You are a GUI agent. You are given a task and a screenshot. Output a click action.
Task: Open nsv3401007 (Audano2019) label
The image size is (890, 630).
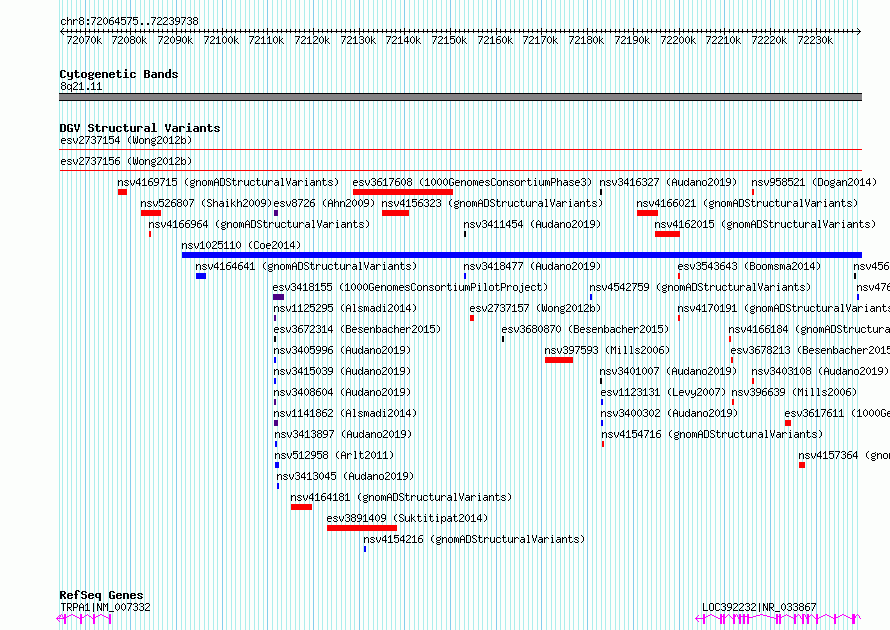tap(668, 371)
